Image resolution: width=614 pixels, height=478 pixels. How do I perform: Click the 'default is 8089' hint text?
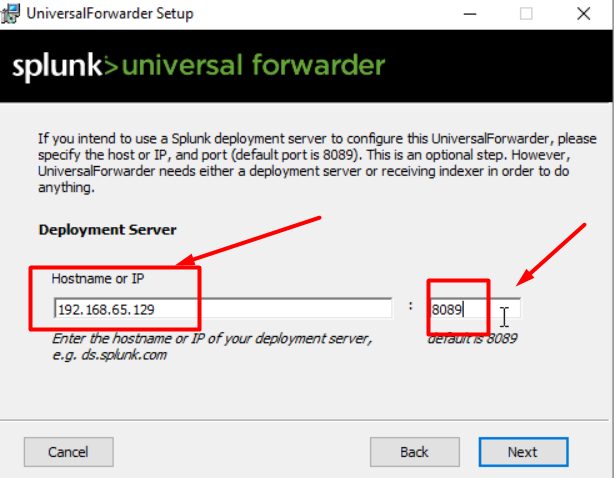(473, 338)
